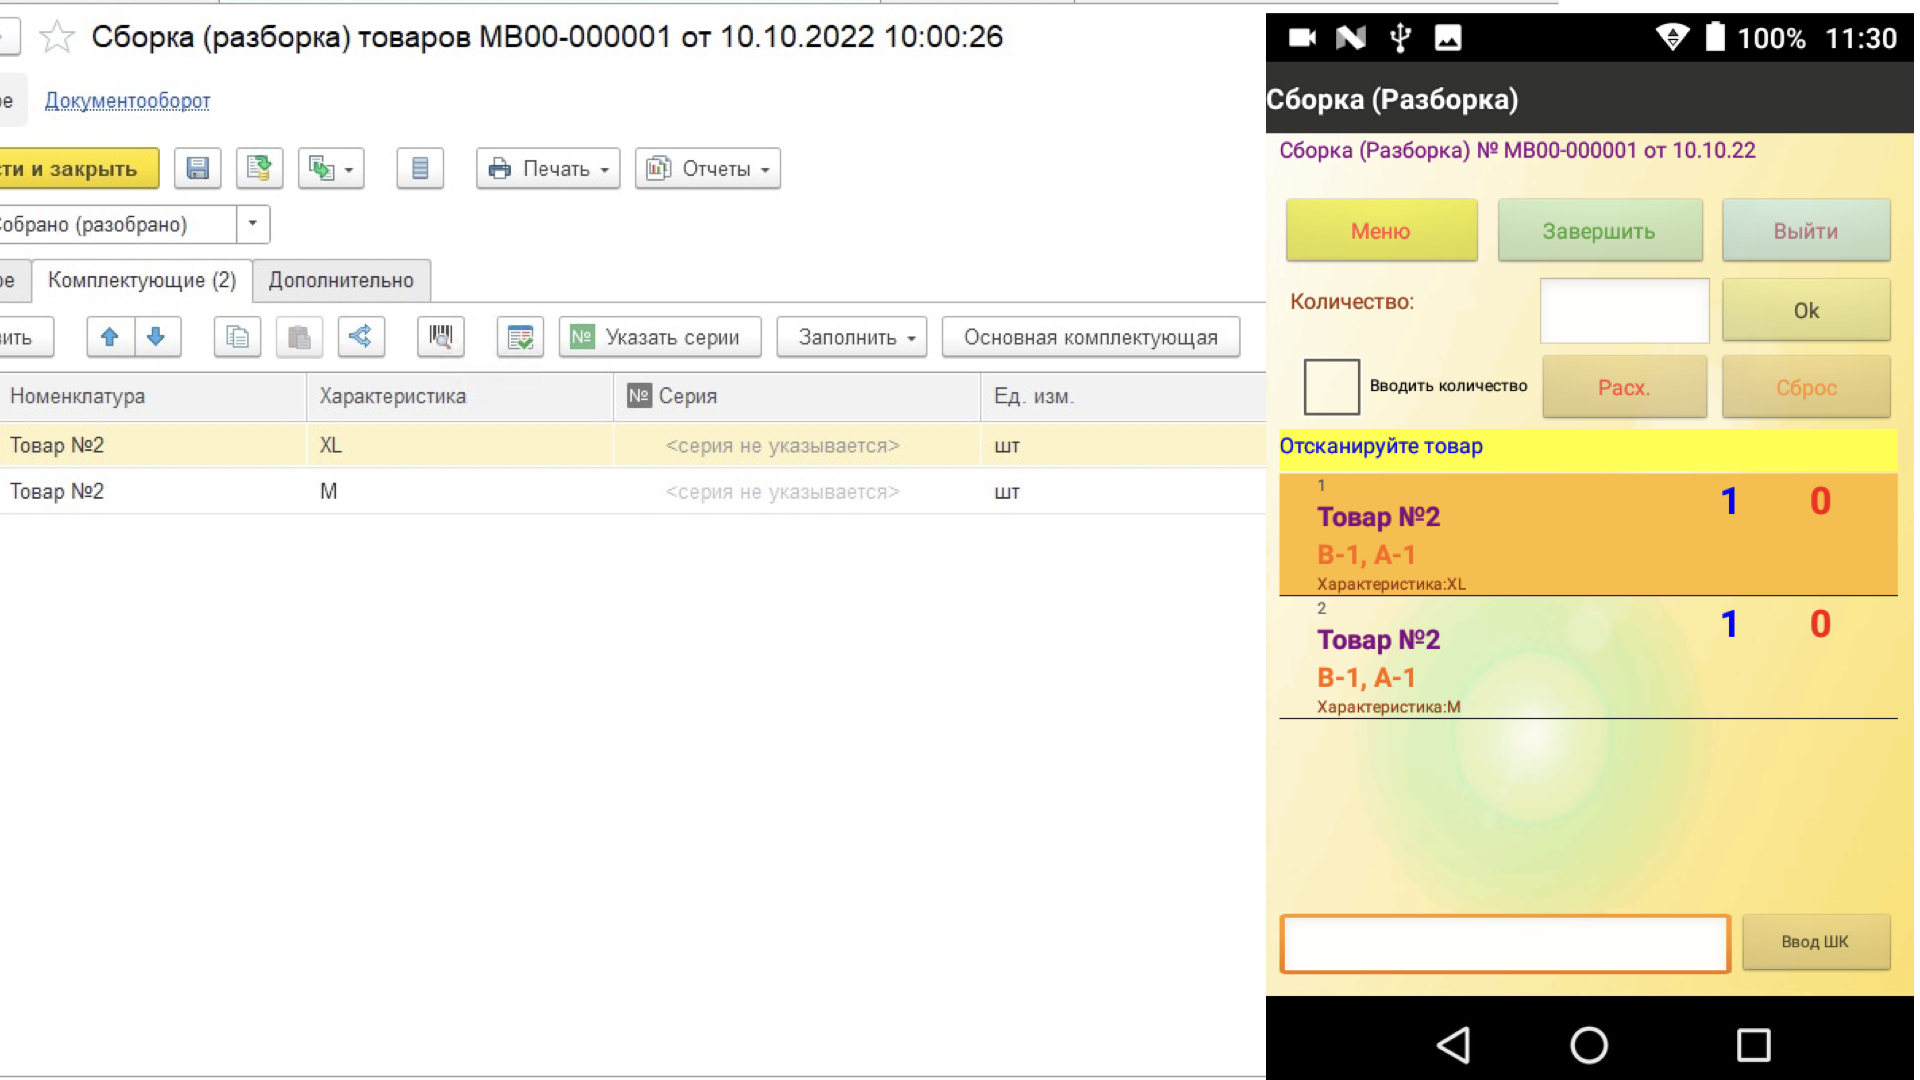Click the split row share-like icon

tap(361, 337)
